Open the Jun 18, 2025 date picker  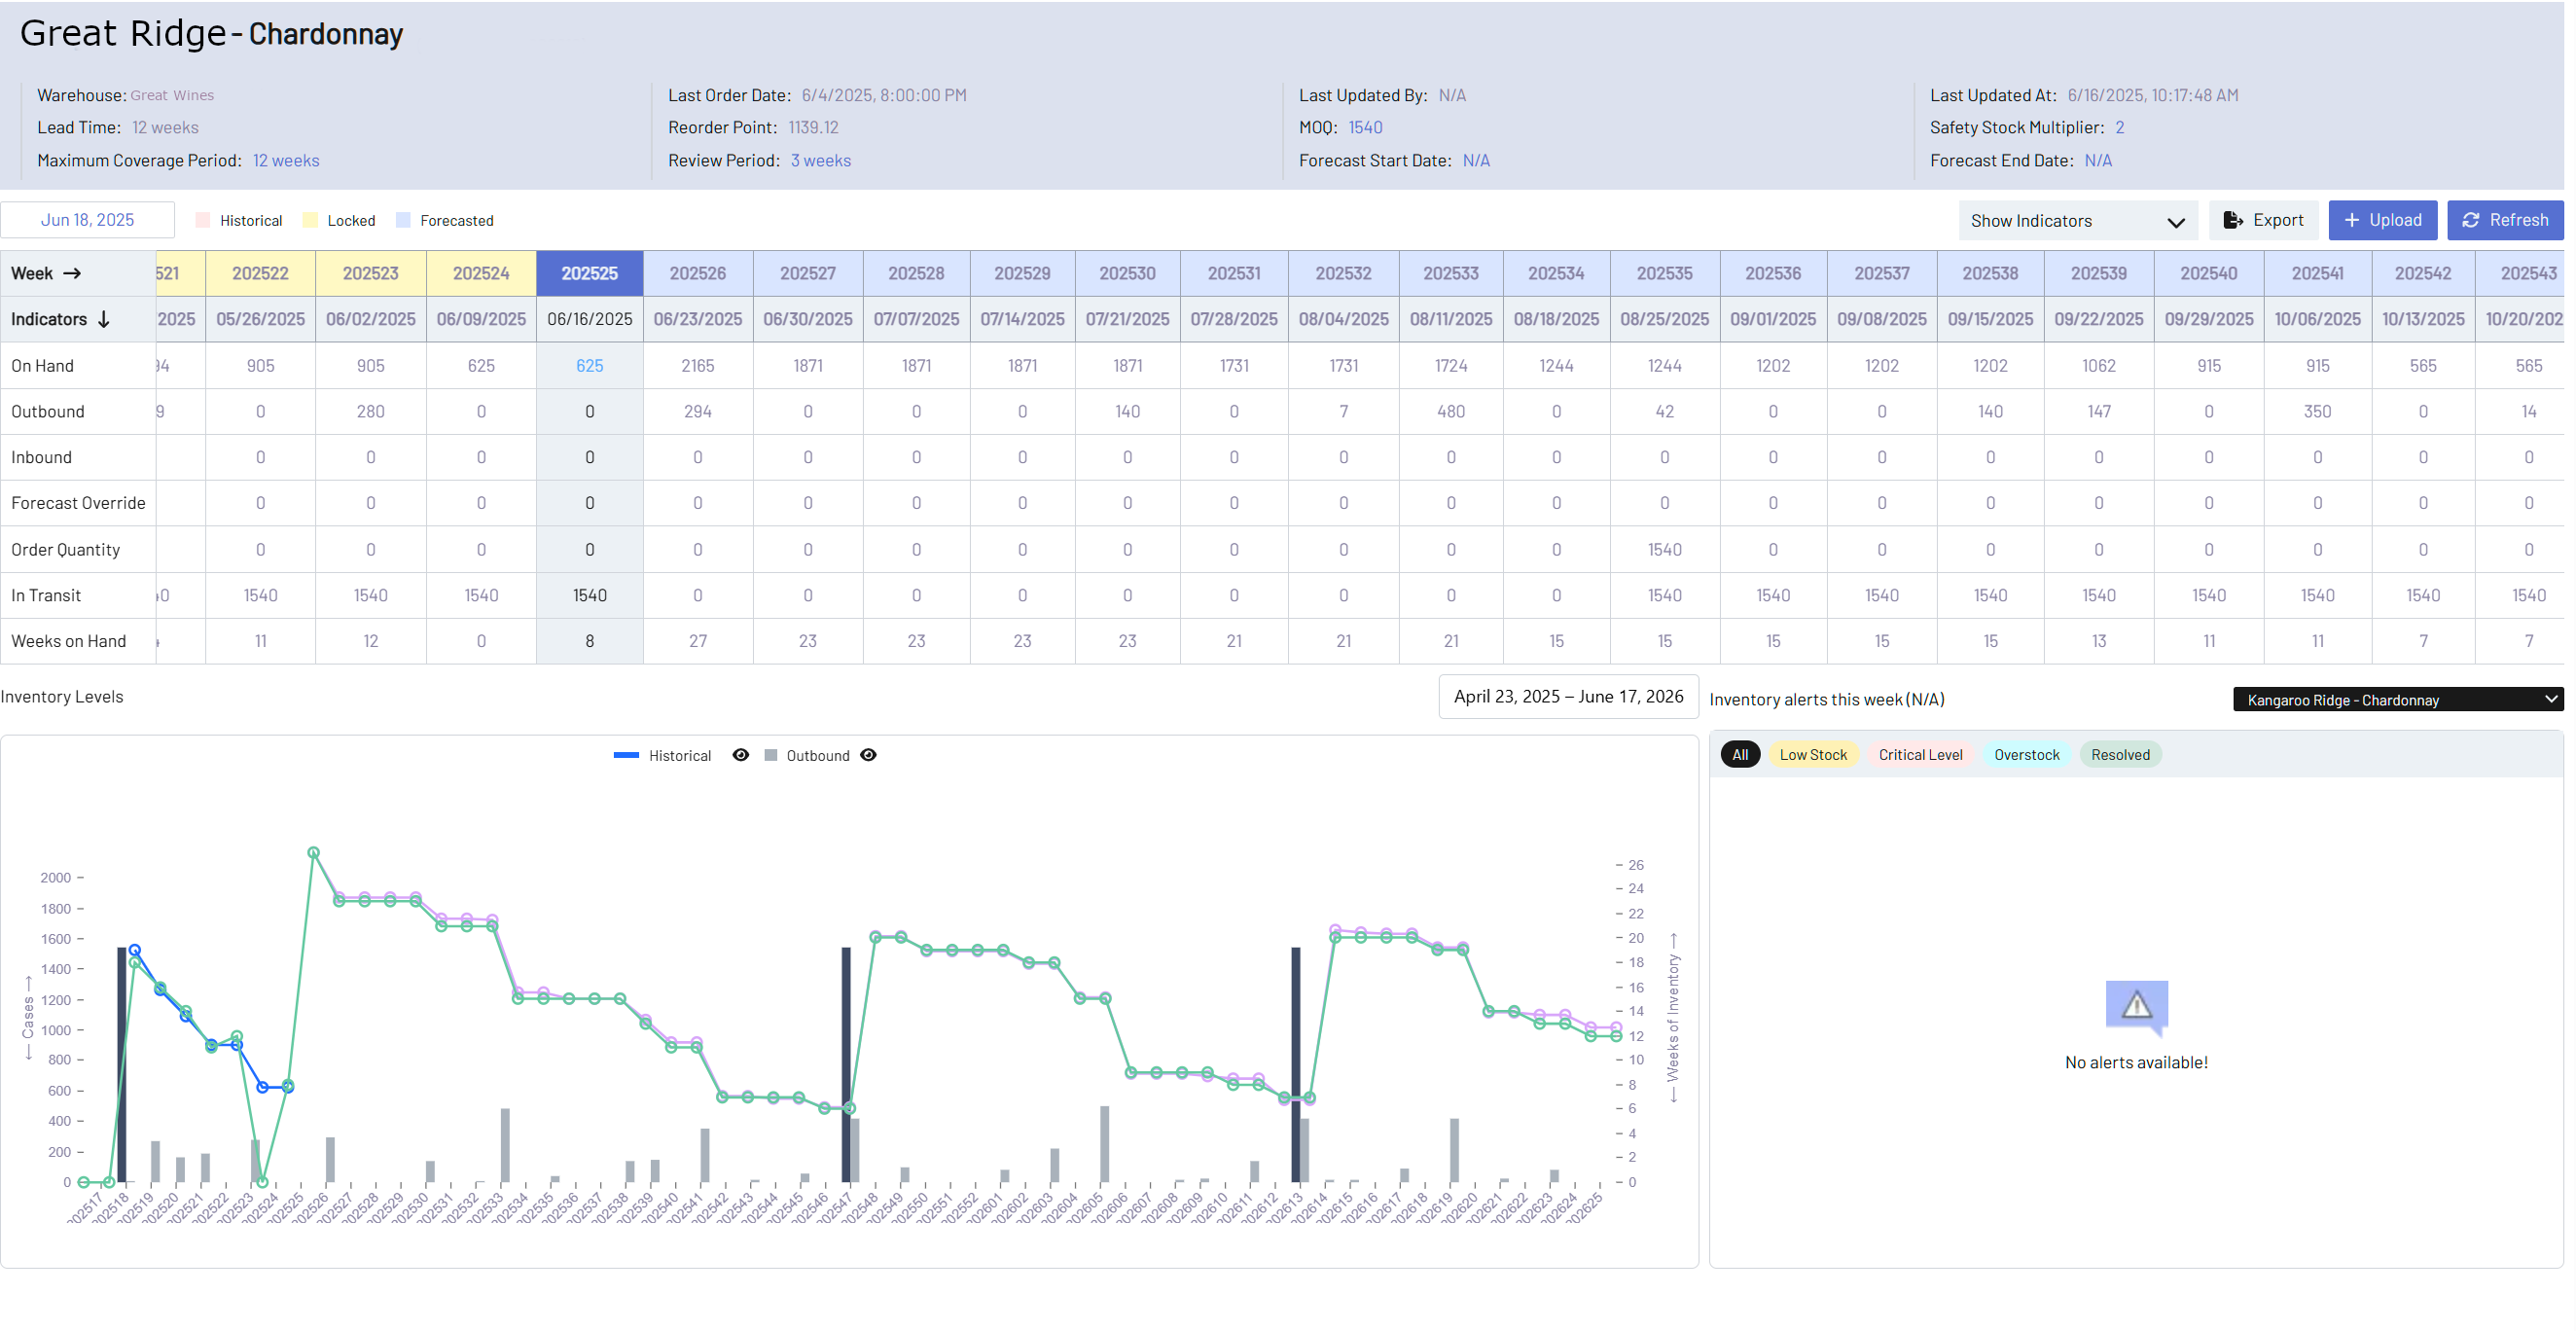(x=87, y=220)
